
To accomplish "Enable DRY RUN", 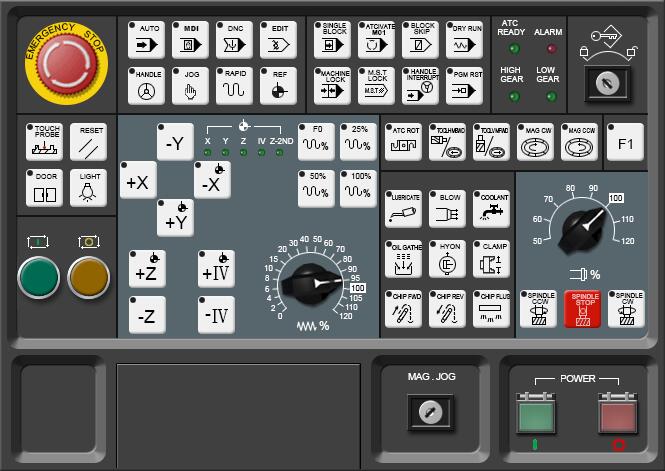I will click(464, 39).
